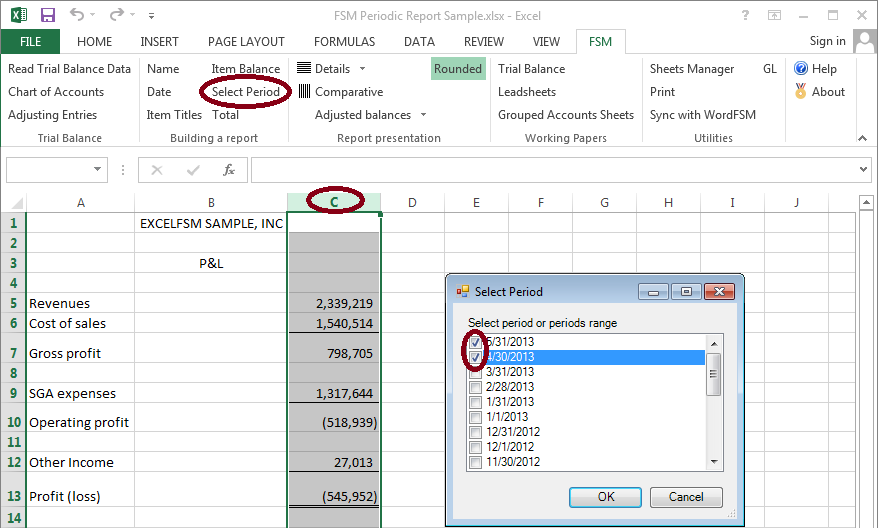Screen dimensions: 878x528
Task: Click Cancel in Select Period dialog
Action: (686, 497)
